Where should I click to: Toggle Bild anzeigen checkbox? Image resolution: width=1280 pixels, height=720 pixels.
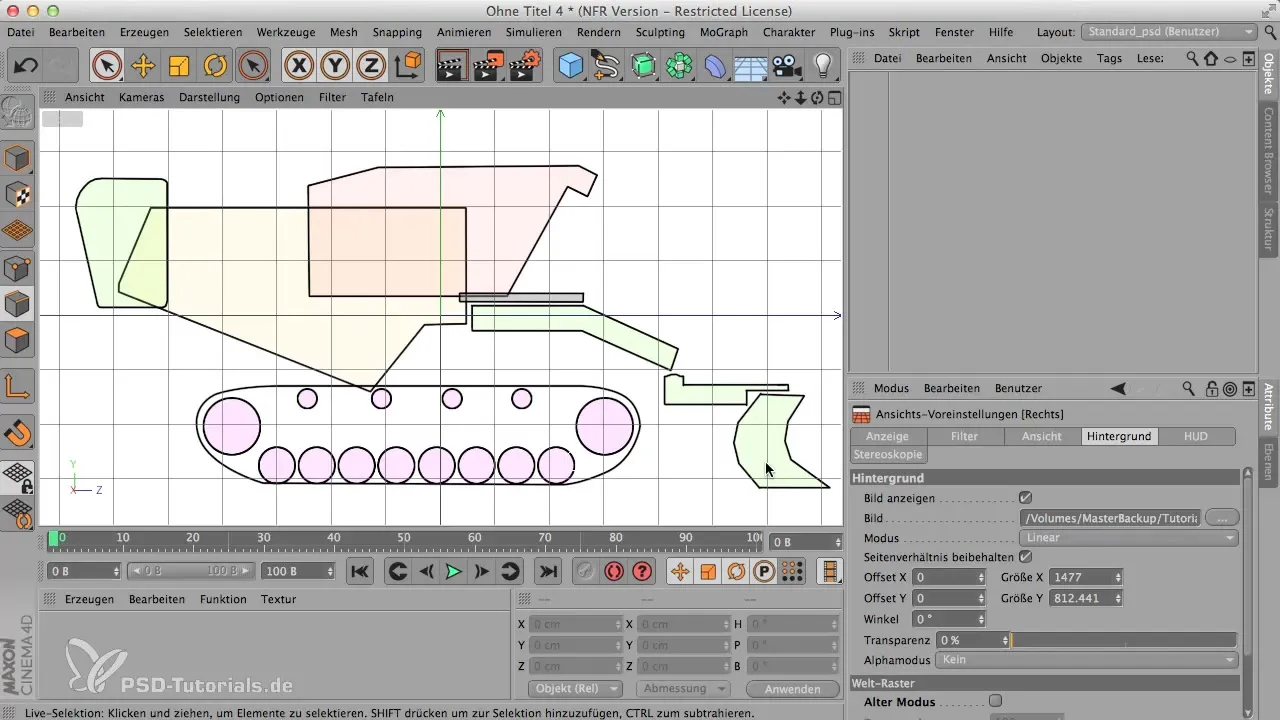click(1025, 497)
